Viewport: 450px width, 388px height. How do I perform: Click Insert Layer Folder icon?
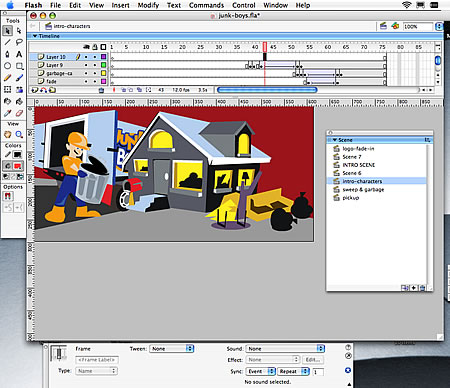52,90
